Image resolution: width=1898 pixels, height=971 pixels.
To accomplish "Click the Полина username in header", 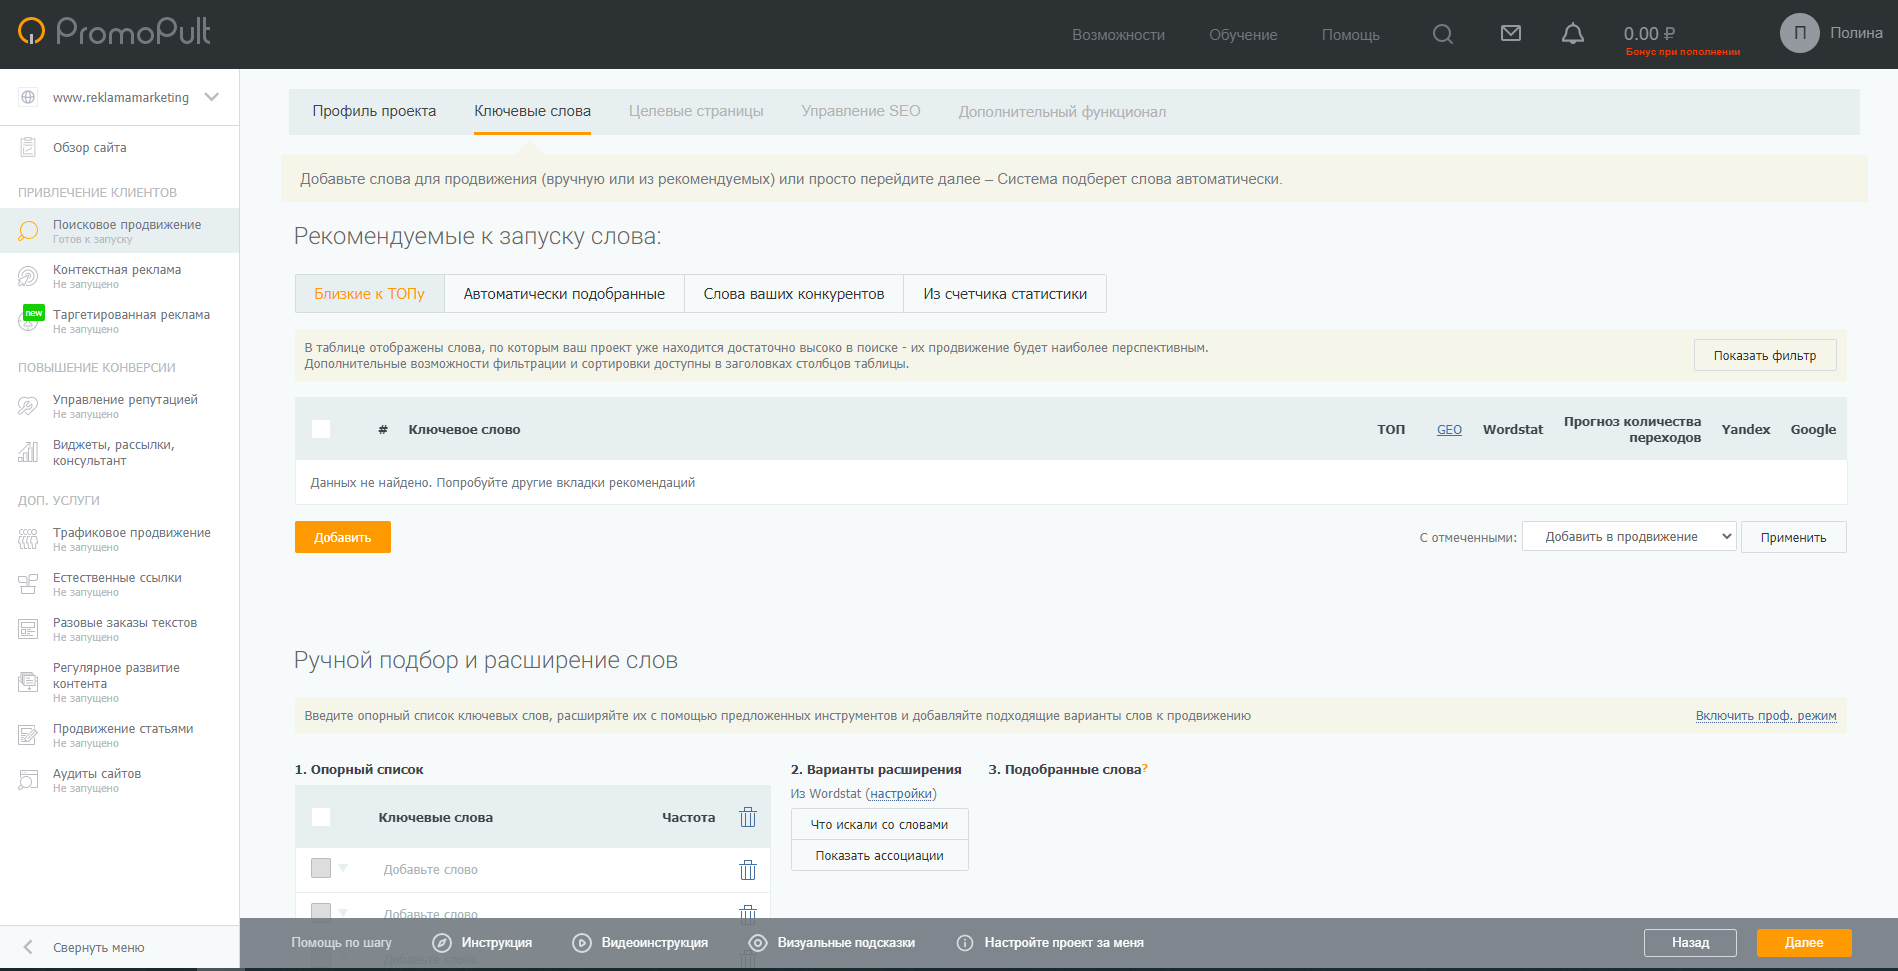I will coord(1856,33).
